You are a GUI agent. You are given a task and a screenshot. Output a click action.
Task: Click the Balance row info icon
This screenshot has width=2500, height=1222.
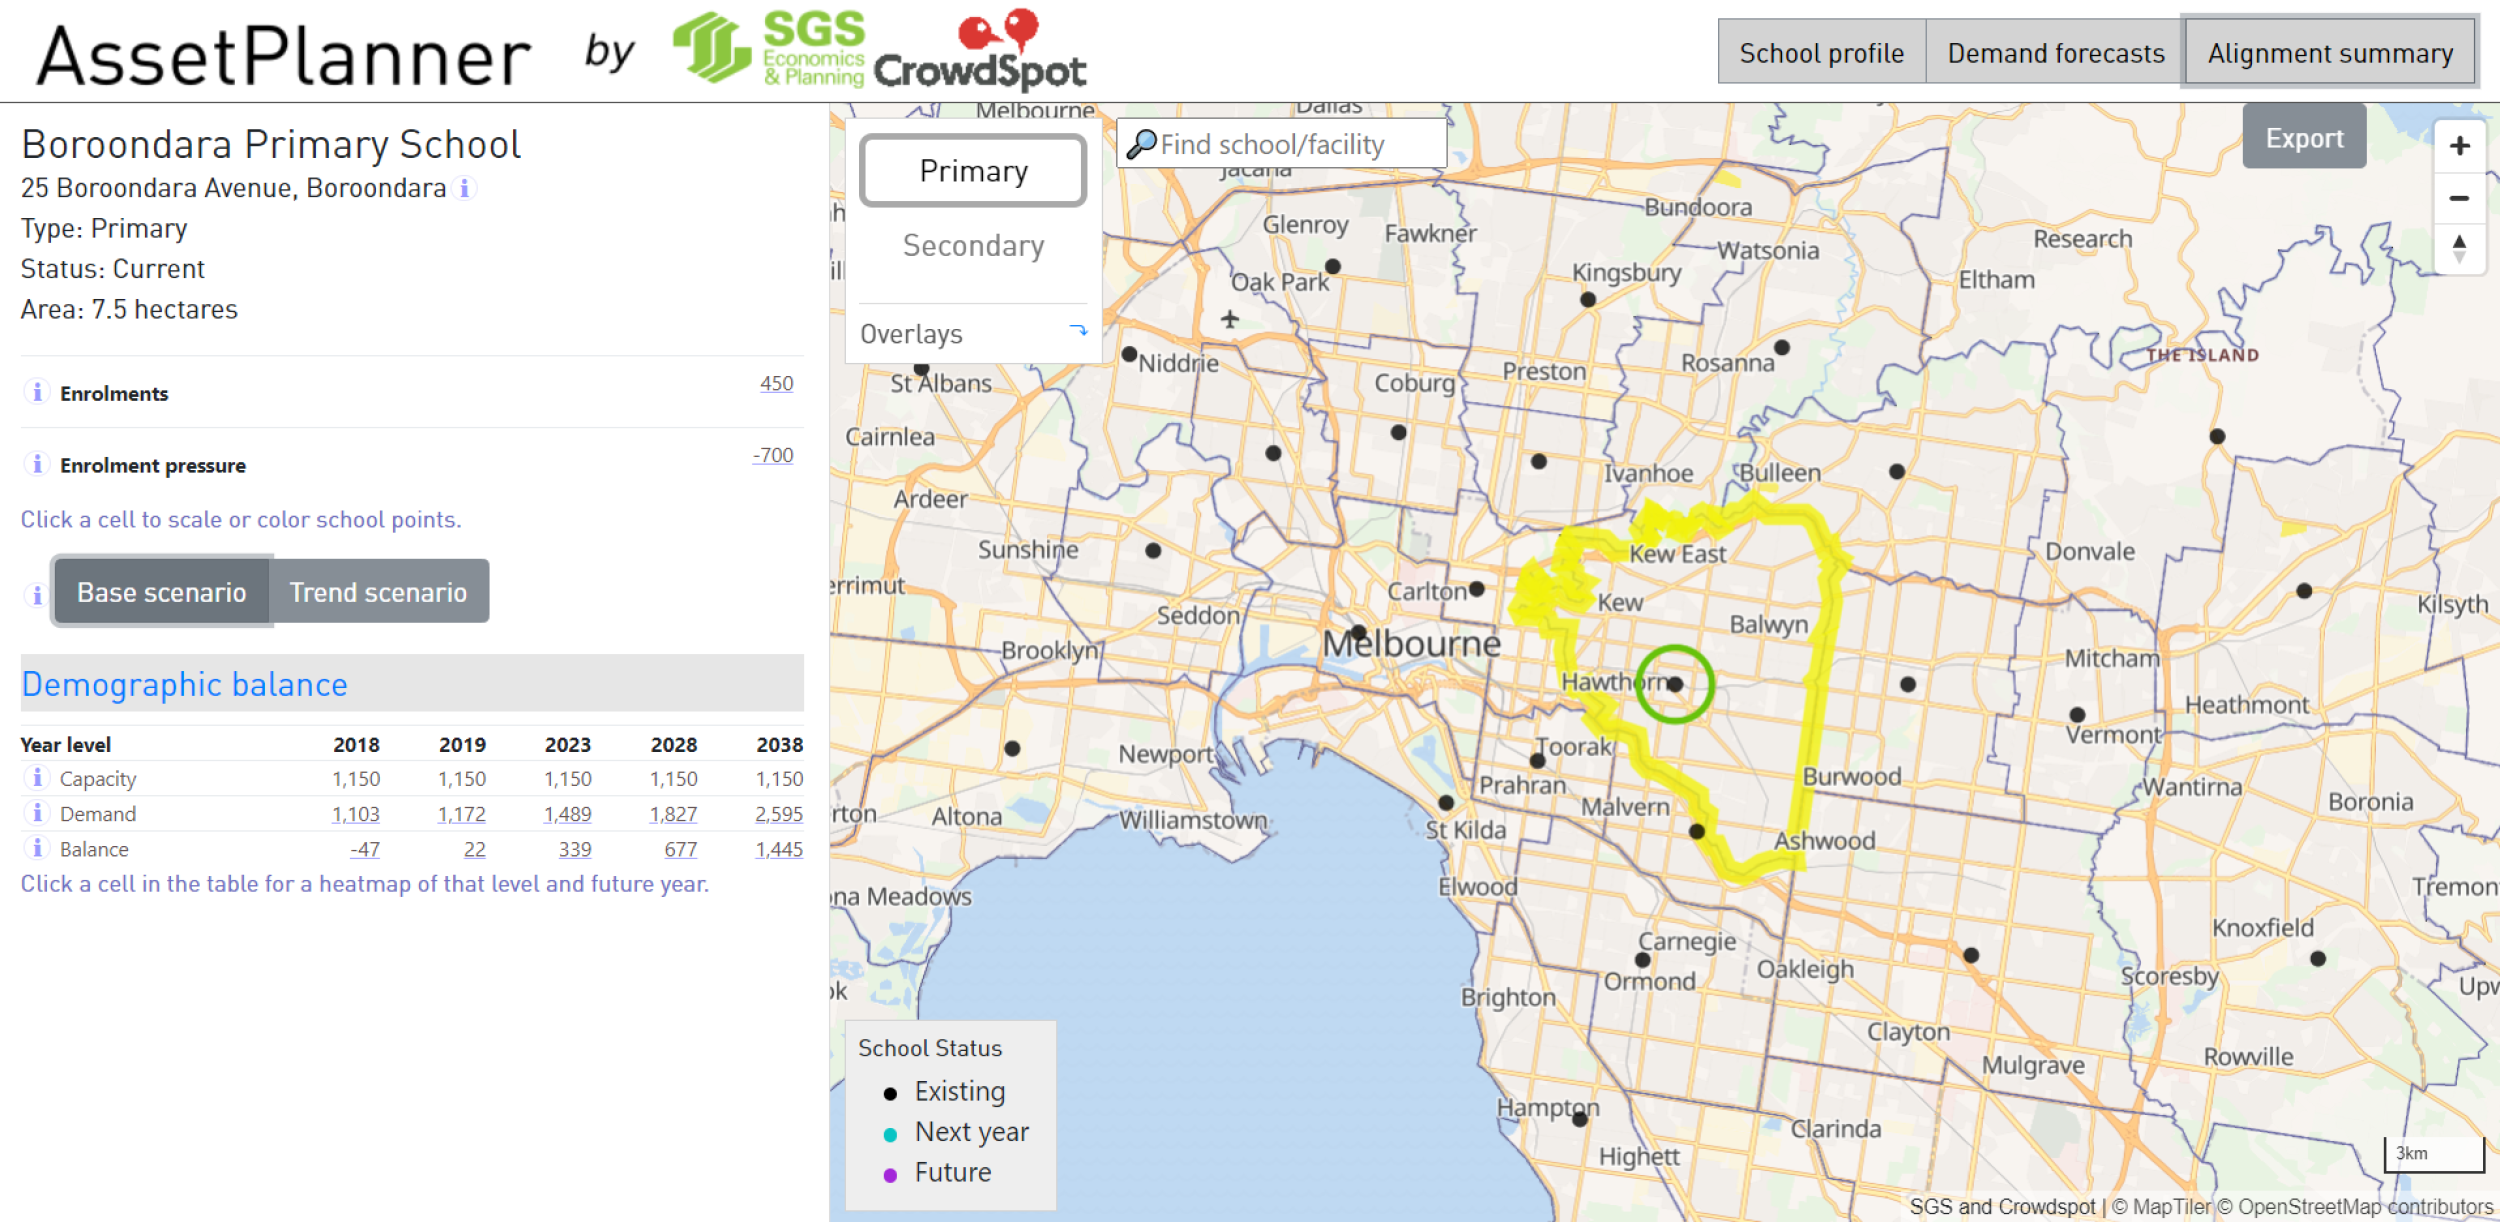click(x=37, y=849)
